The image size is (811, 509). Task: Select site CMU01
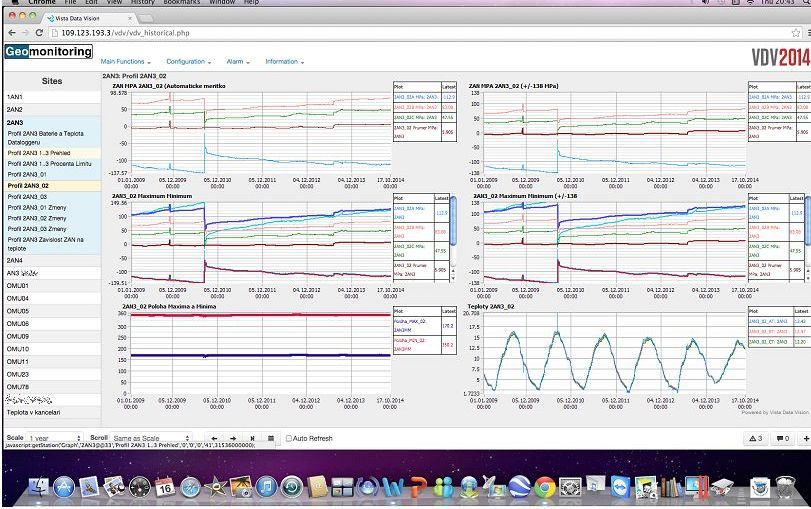pos(52,286)
